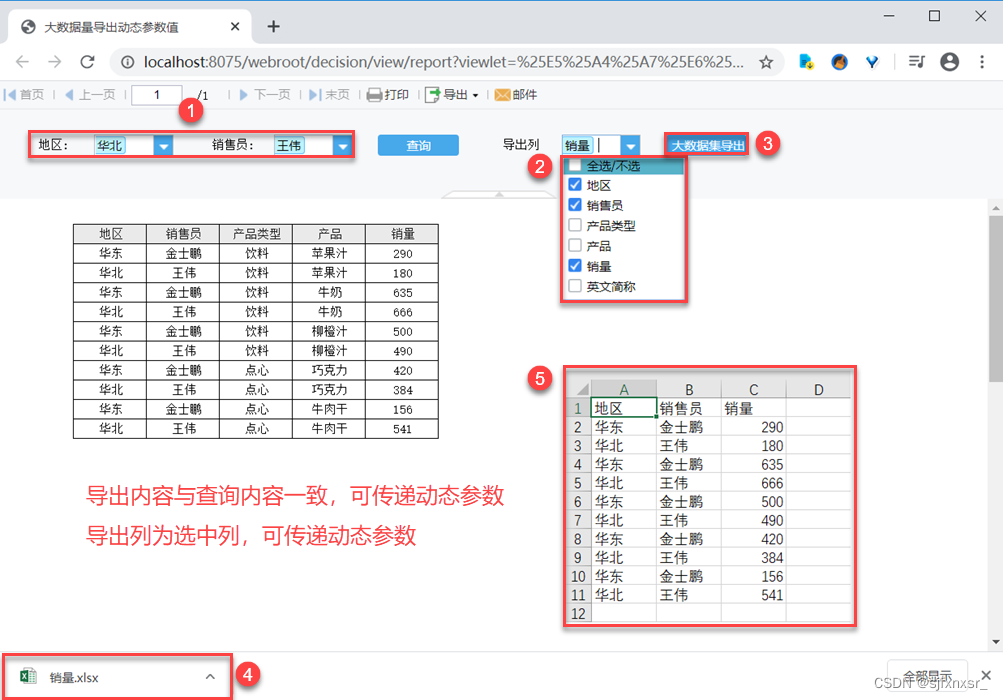This screenshot has height=700, width=1003.
Task: Expand the 销量.xlsx download options chevron
Action: tap(210, 676)
